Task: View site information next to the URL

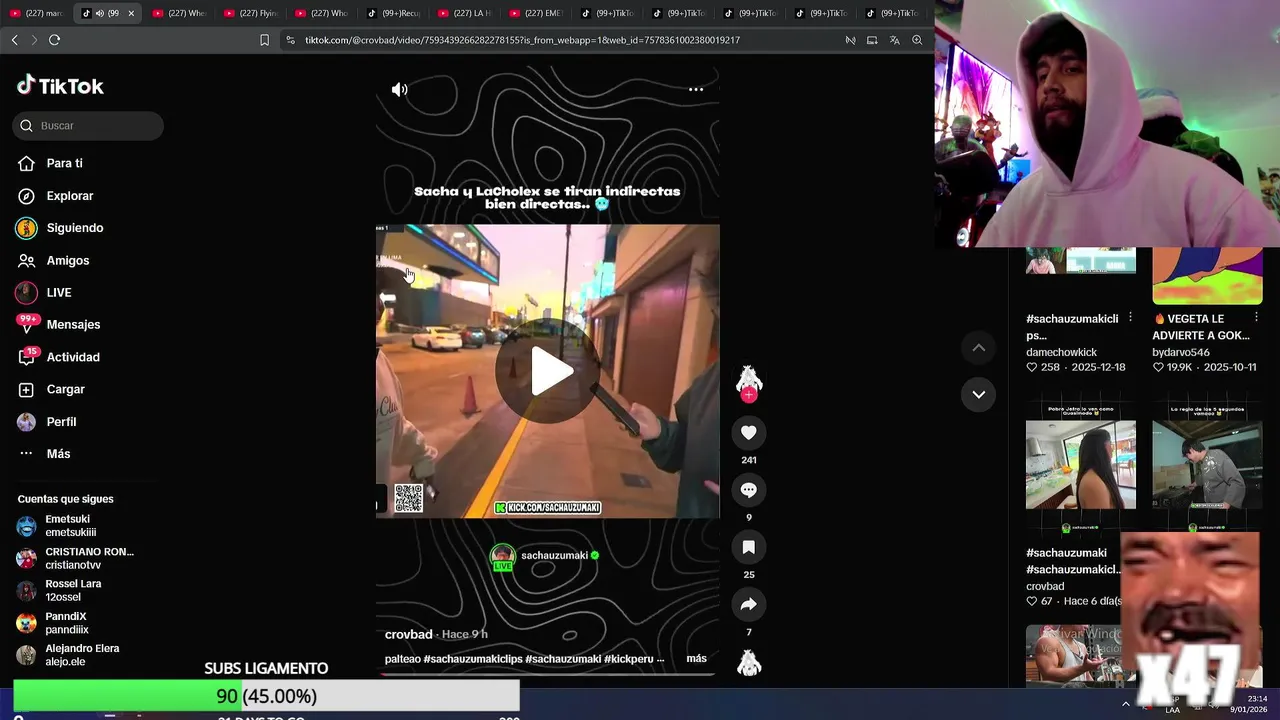Action: (x=290, y=40)
